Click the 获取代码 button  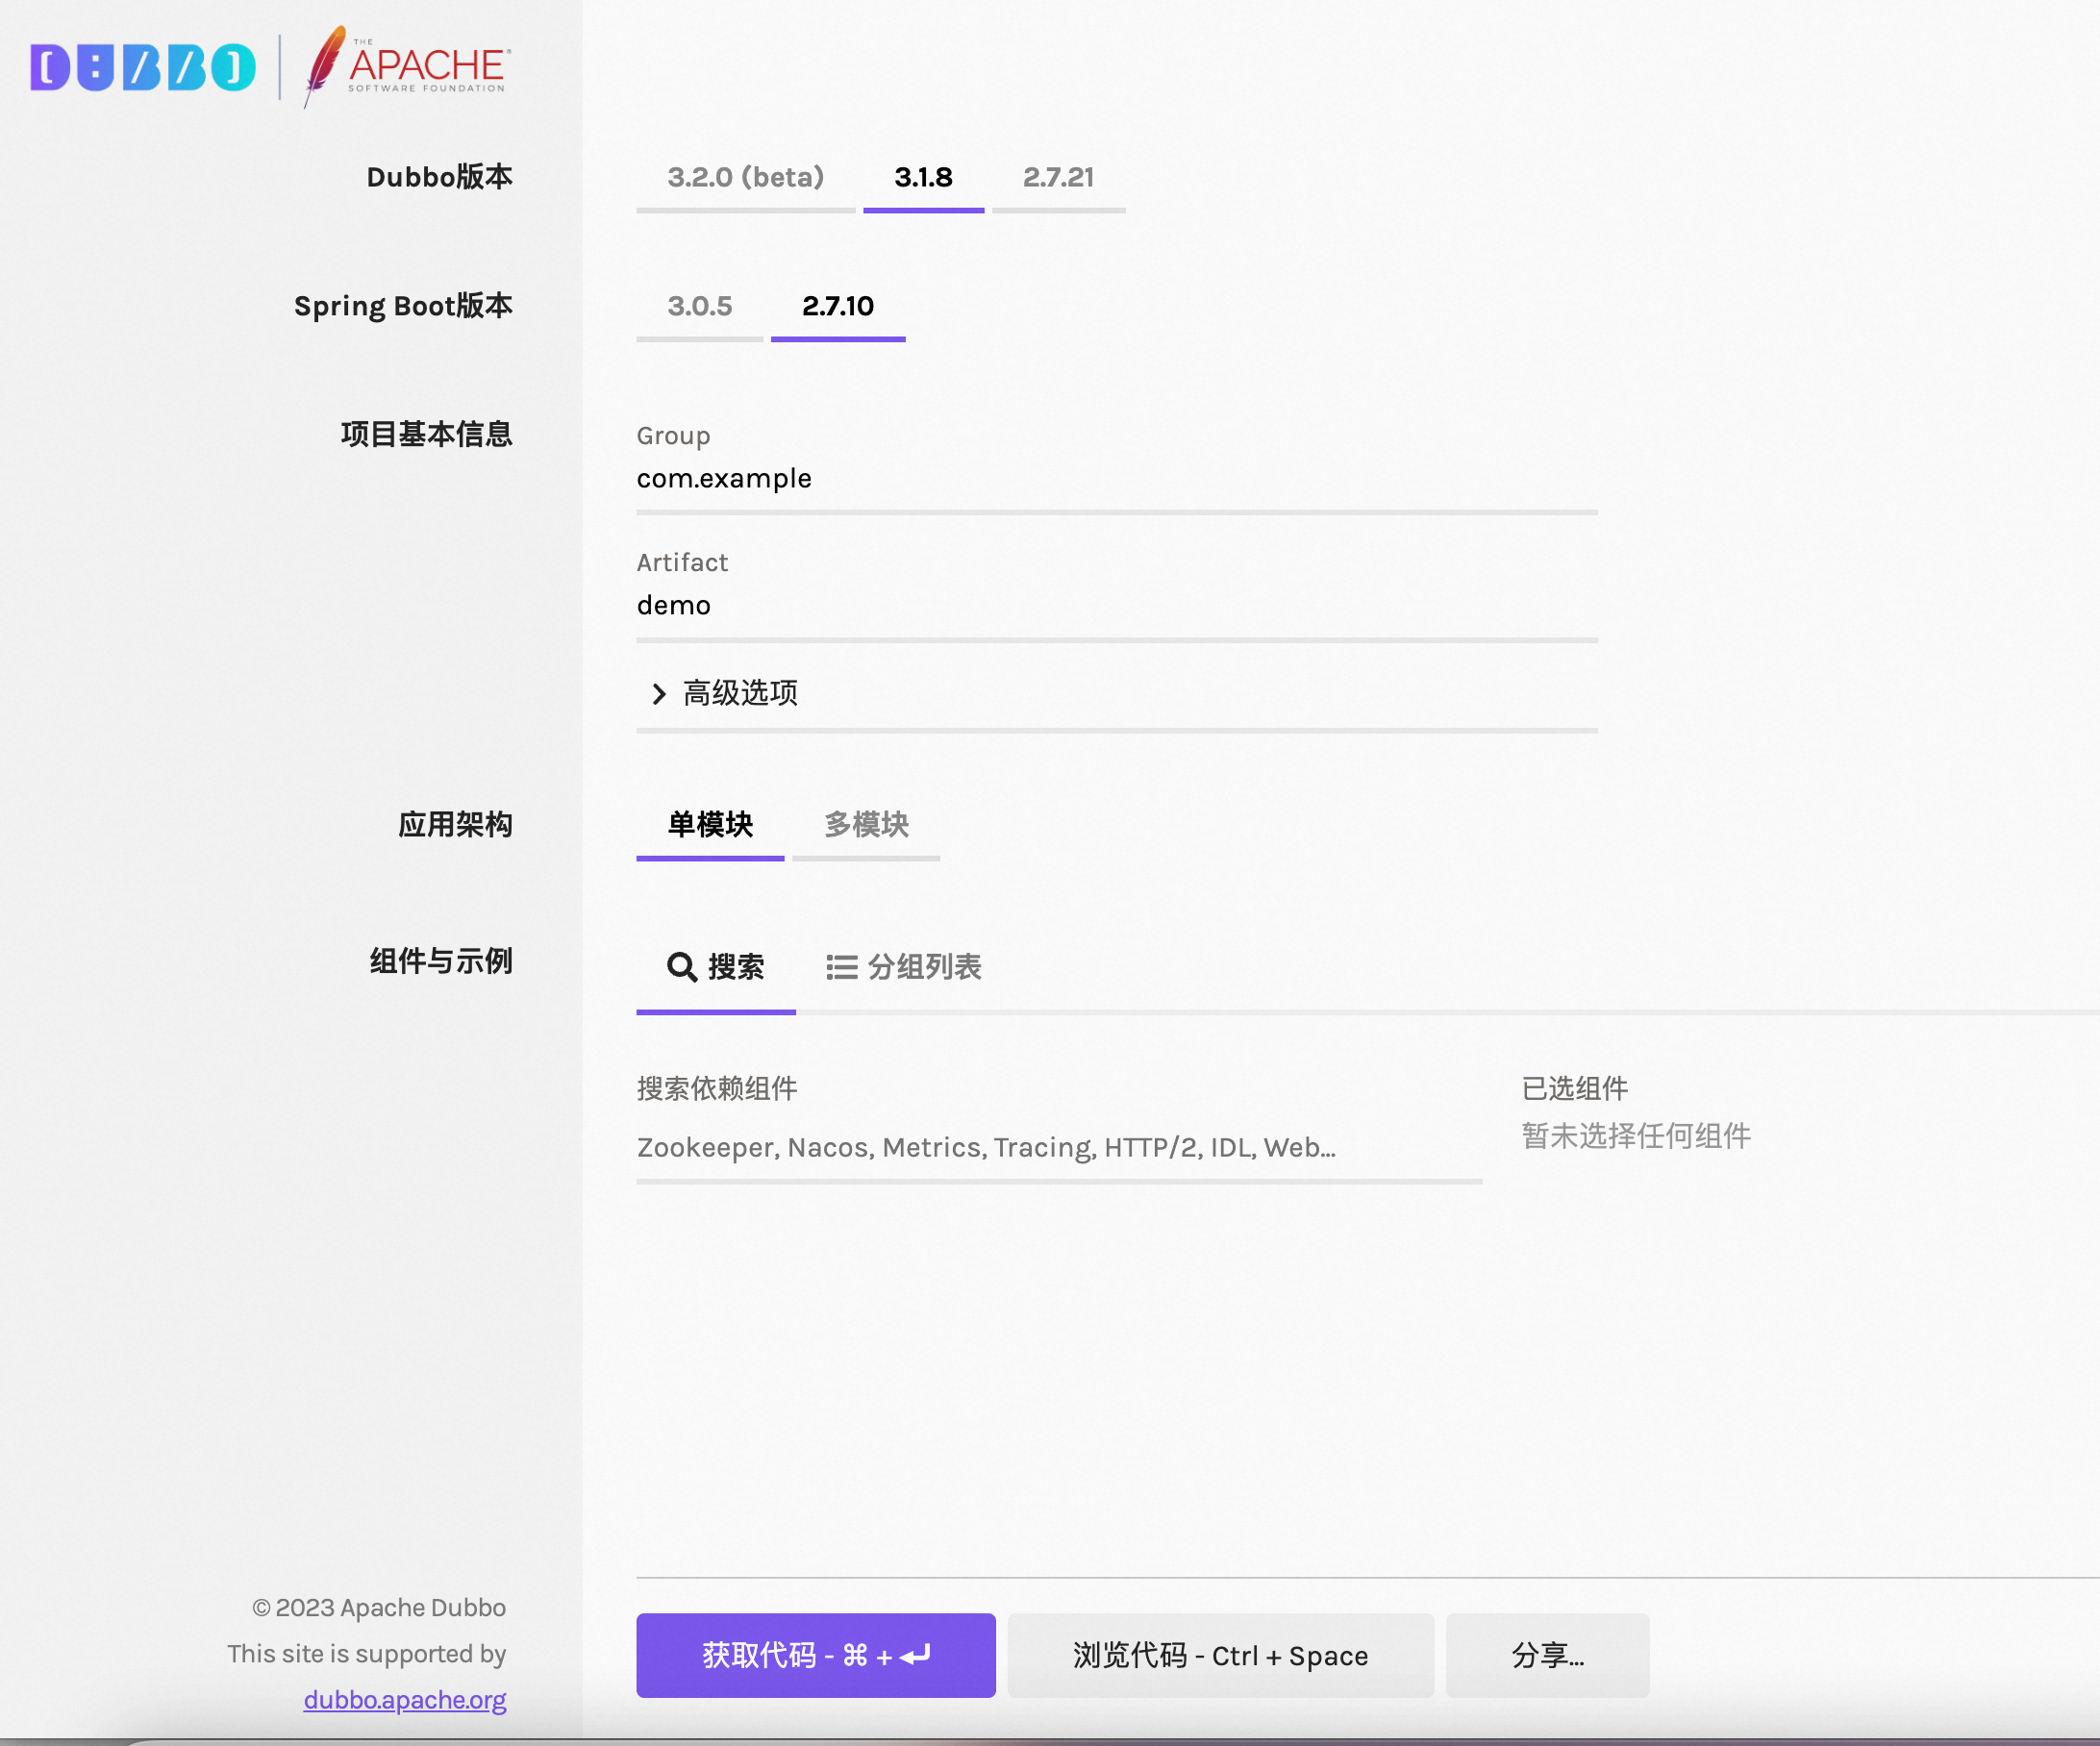pyautogui.click(x=815, y=1655)
